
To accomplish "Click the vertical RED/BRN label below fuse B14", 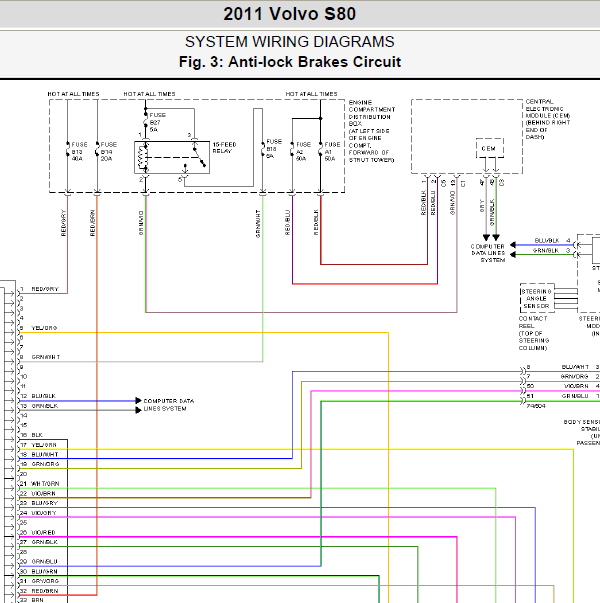I will [92, 223].
